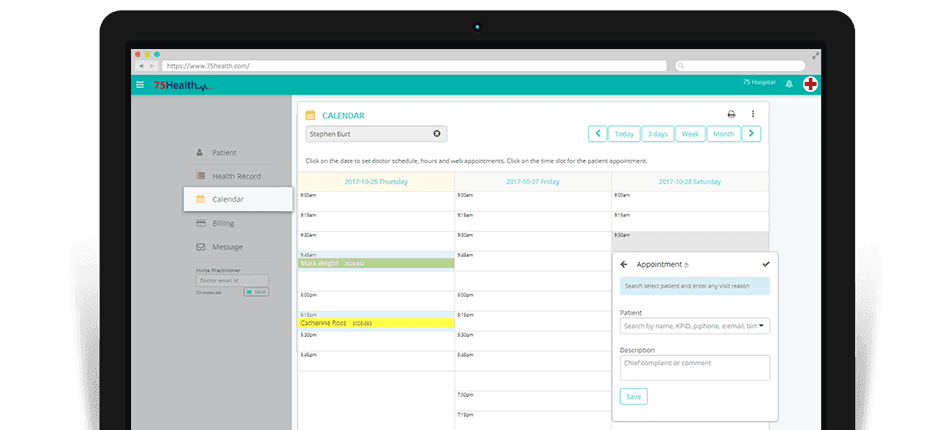Switch to Month view
Viewport: 951px width, 430px height.
724,134
